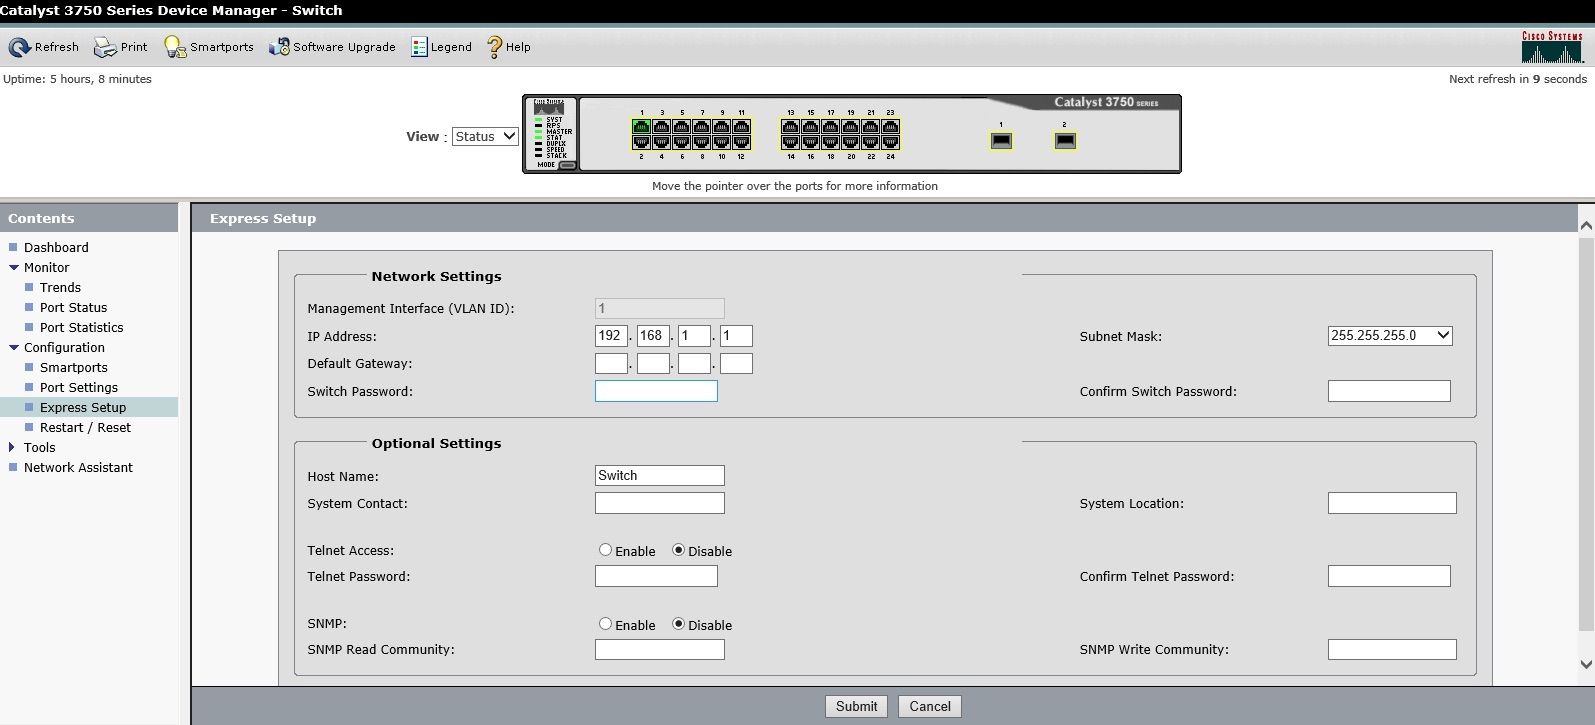
Task: Select Disable for SNMP
Action: coord(678,624)
